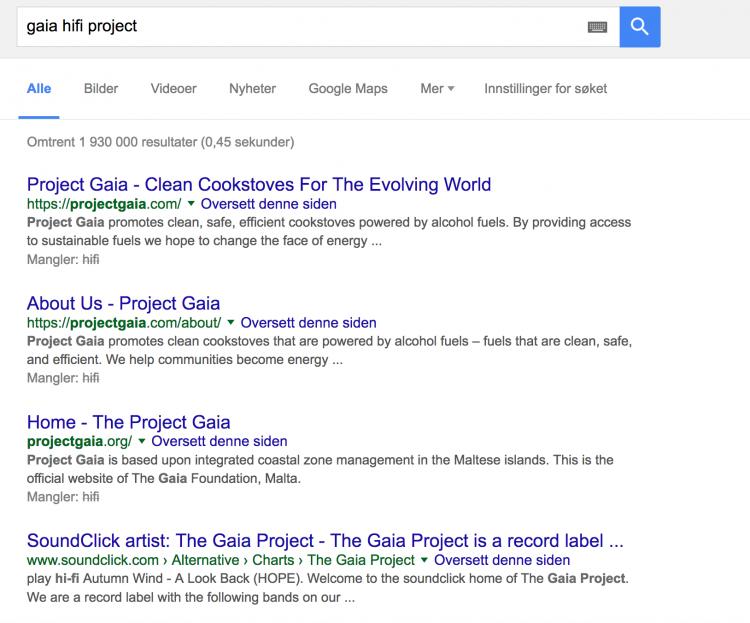The width and height of the screenshot is (750, 623).
Task: Switch to the Videoer tab
Action: [x=174, y=89]
